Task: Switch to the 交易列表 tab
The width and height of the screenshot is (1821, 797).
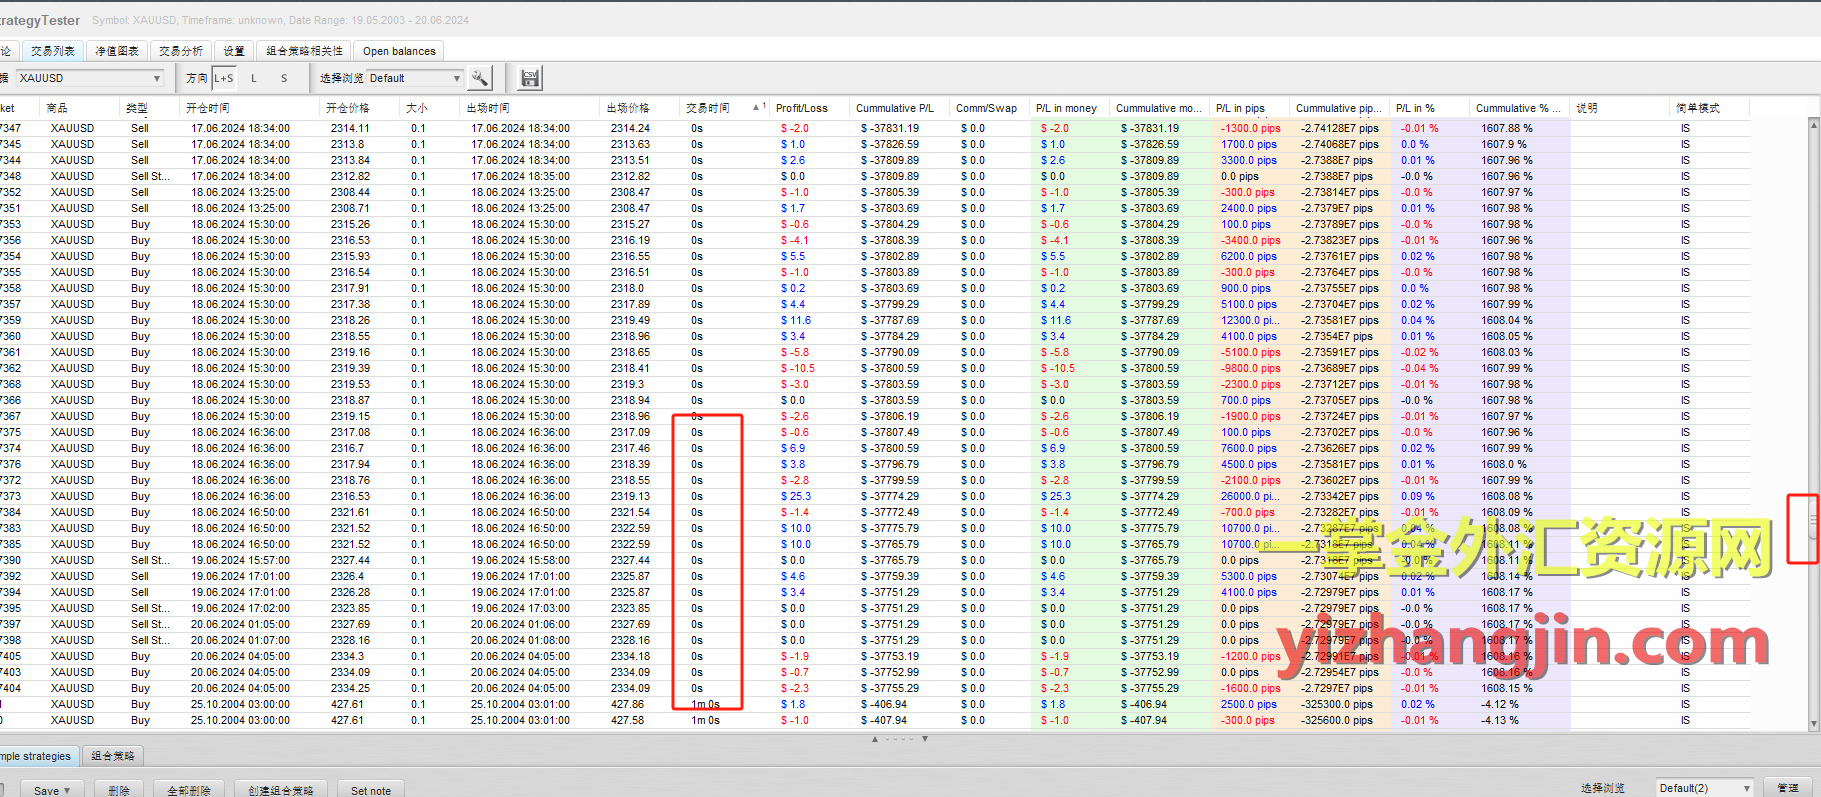Action: click(x=52, y=51)
